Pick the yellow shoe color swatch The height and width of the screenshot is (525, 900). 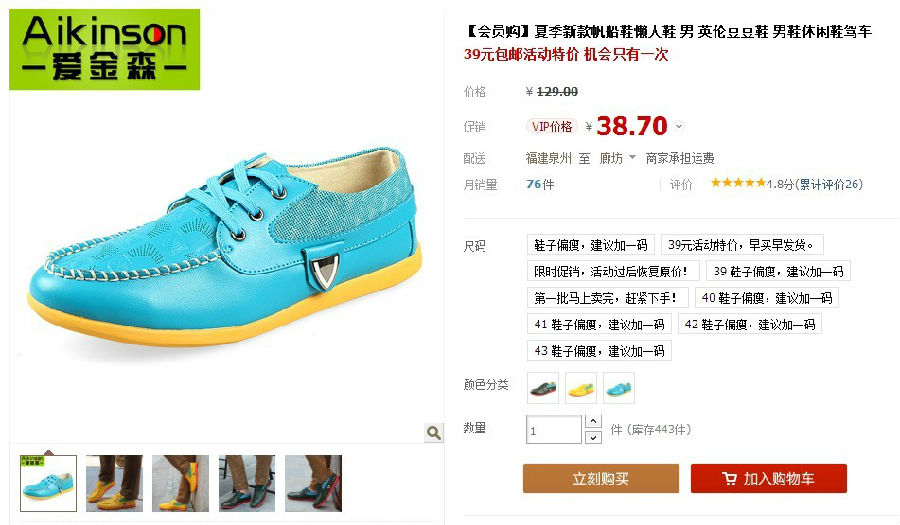click(581, 388)
